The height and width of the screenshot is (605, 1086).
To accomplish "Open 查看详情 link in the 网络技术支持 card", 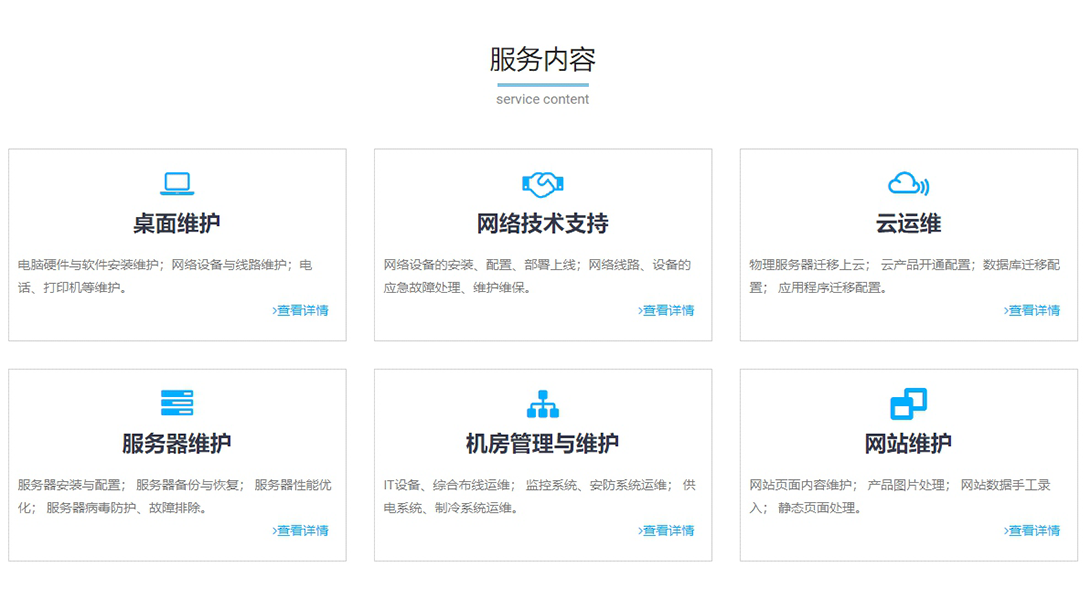I will coord(667,311).
